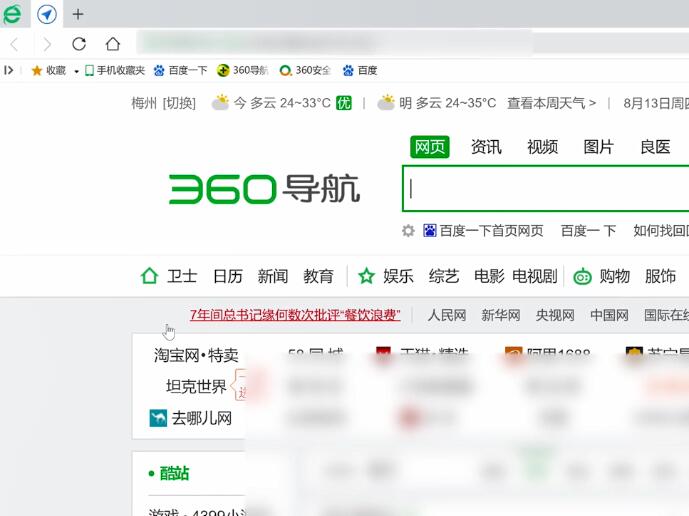Open the 服饰 category

pos(660,276)
